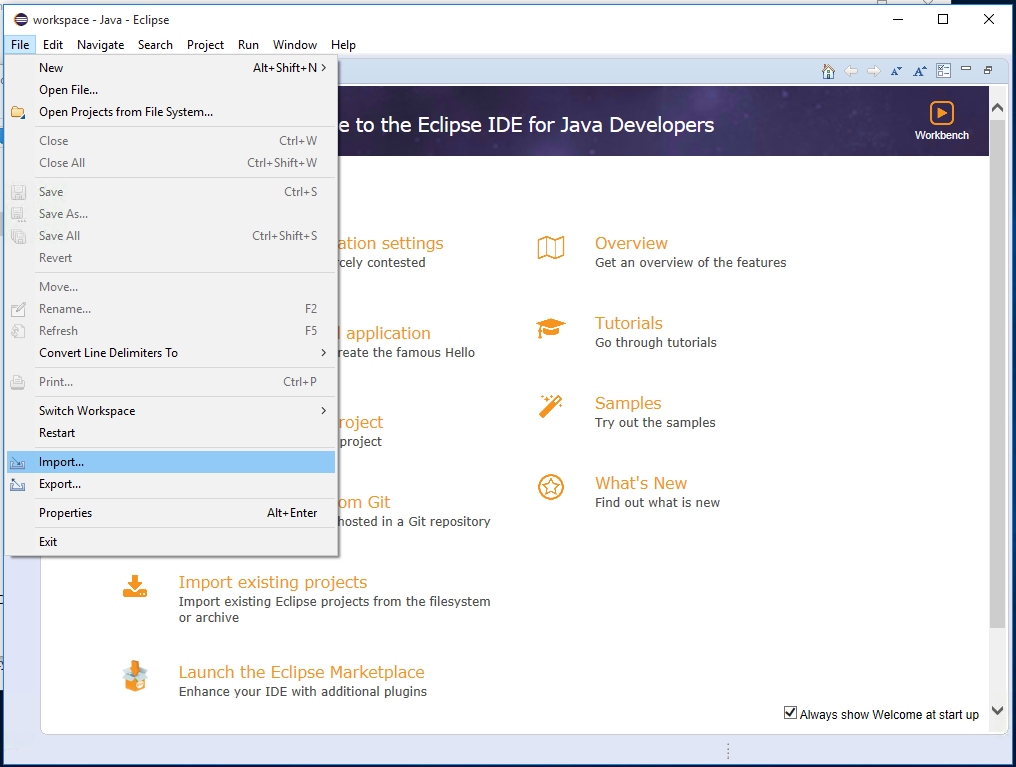The height and width of the screenshot is (767, 1016).
Task: Click the What's New star icon
Action: pos(551,487)
